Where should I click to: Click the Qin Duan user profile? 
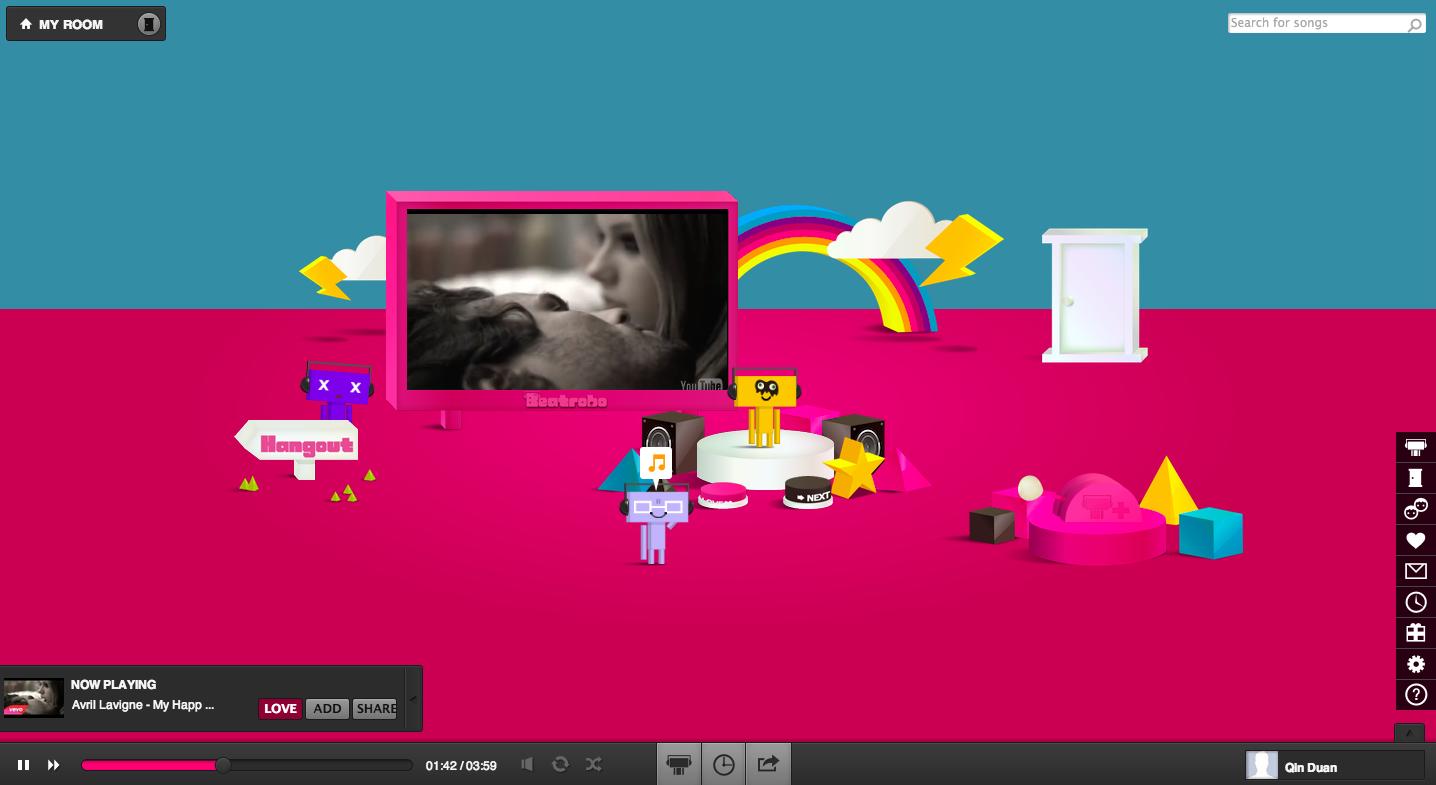1335,766
